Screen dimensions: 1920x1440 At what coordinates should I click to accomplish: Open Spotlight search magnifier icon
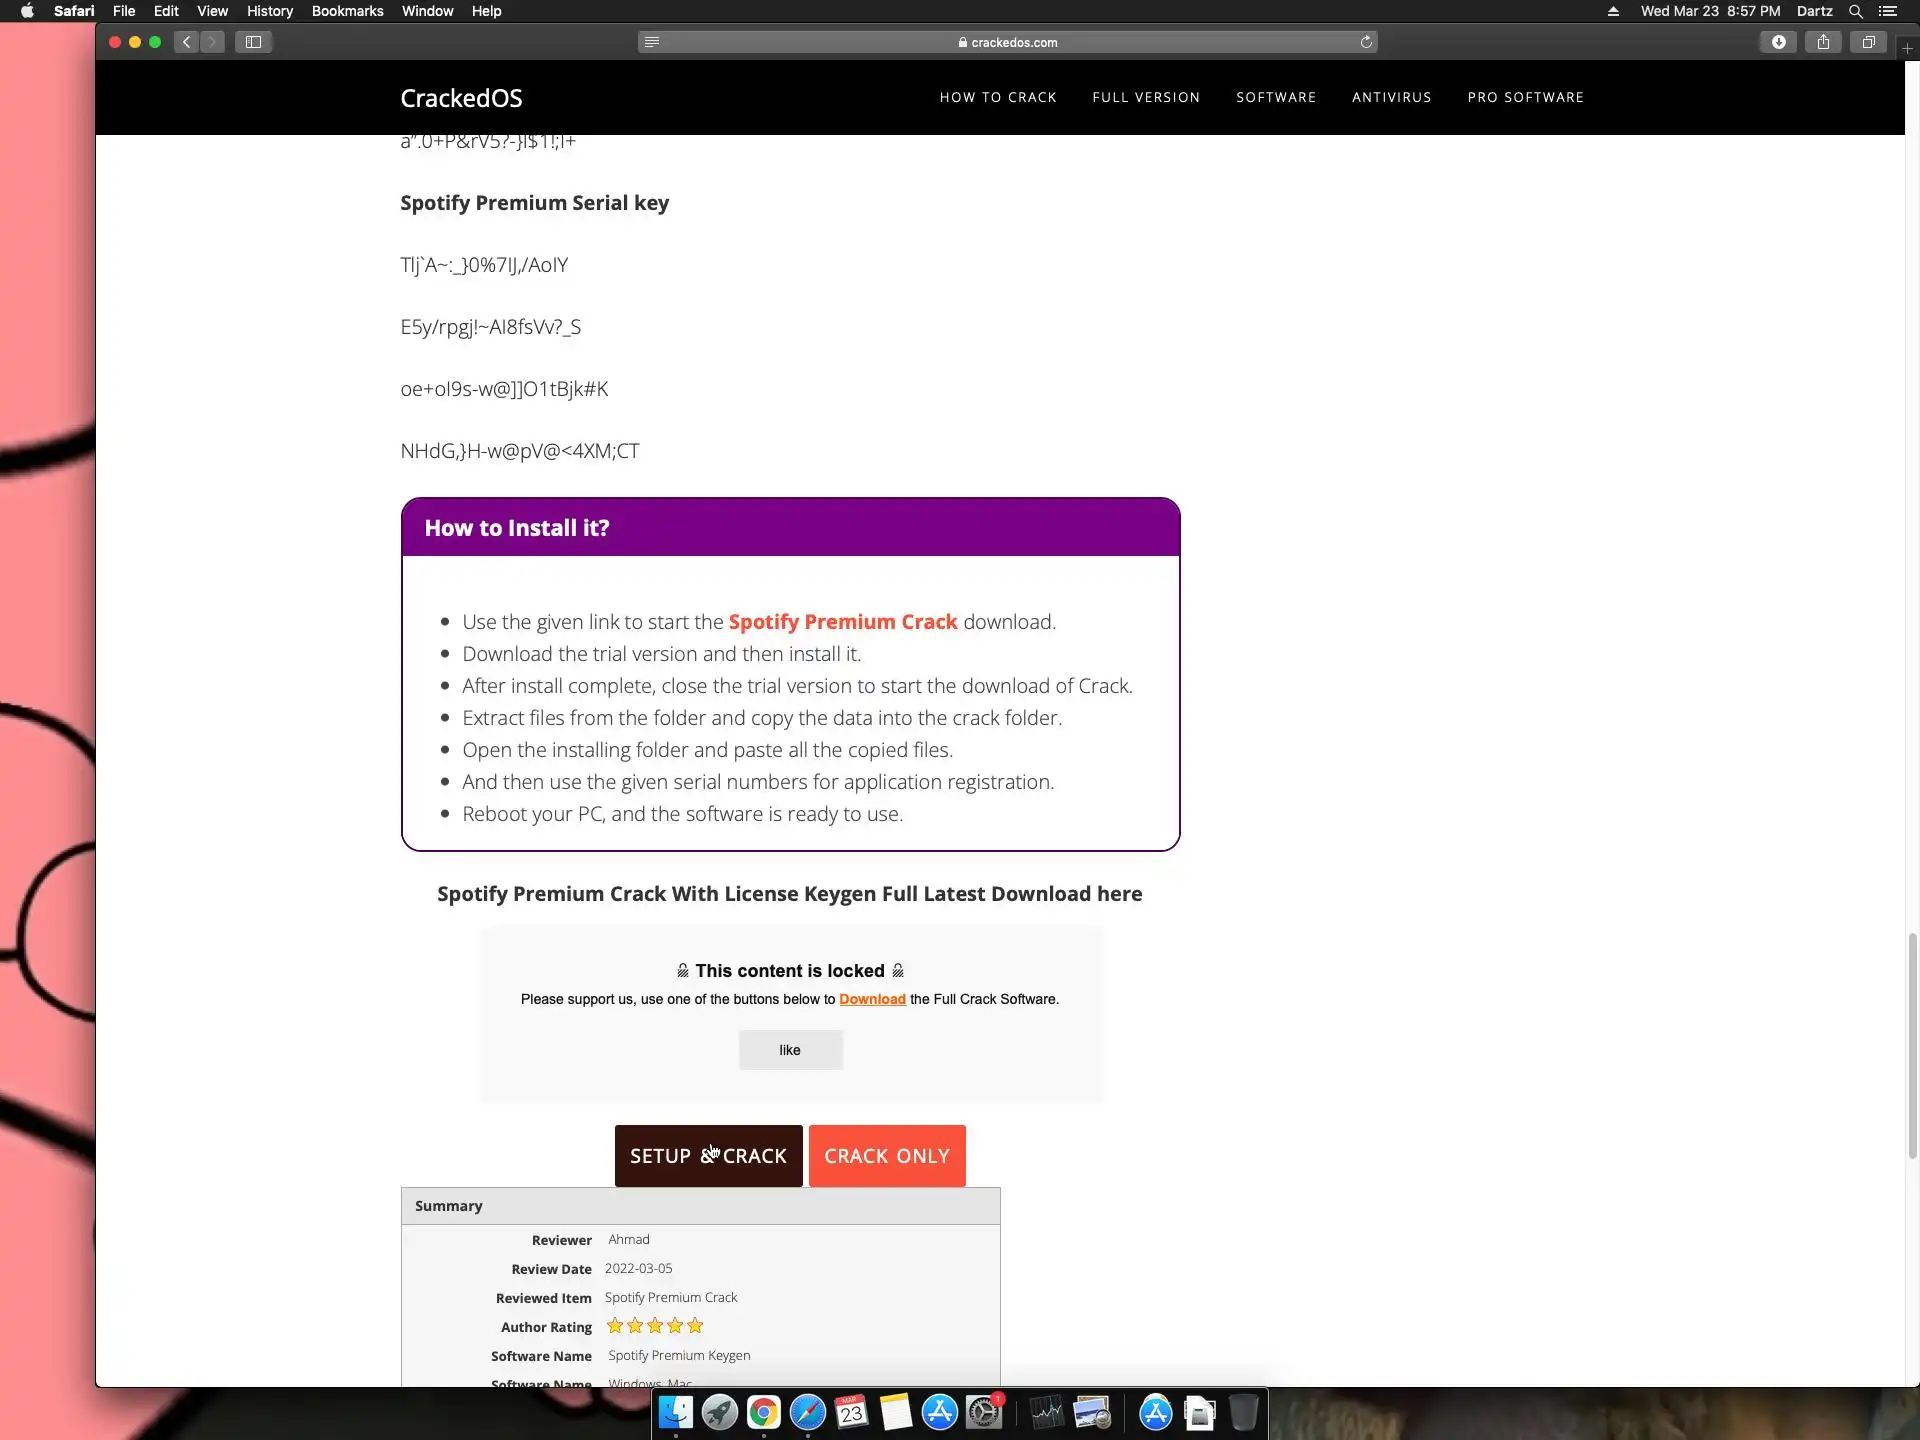click(x=1855, y=11)
